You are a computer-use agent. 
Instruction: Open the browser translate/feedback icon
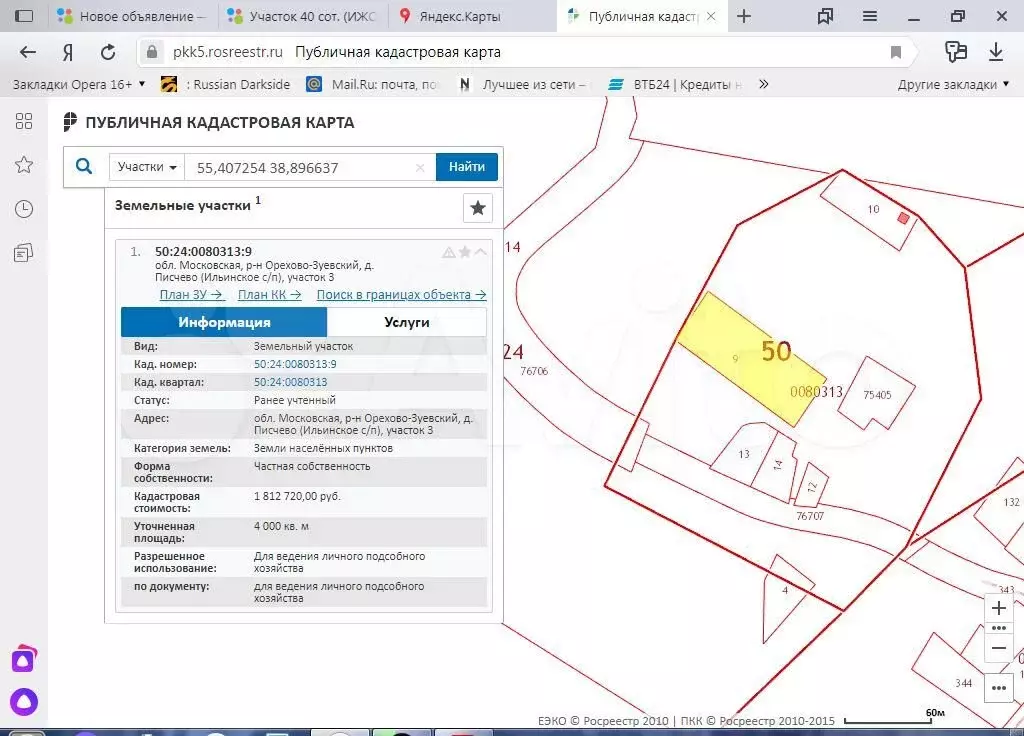tap(955, 52)
